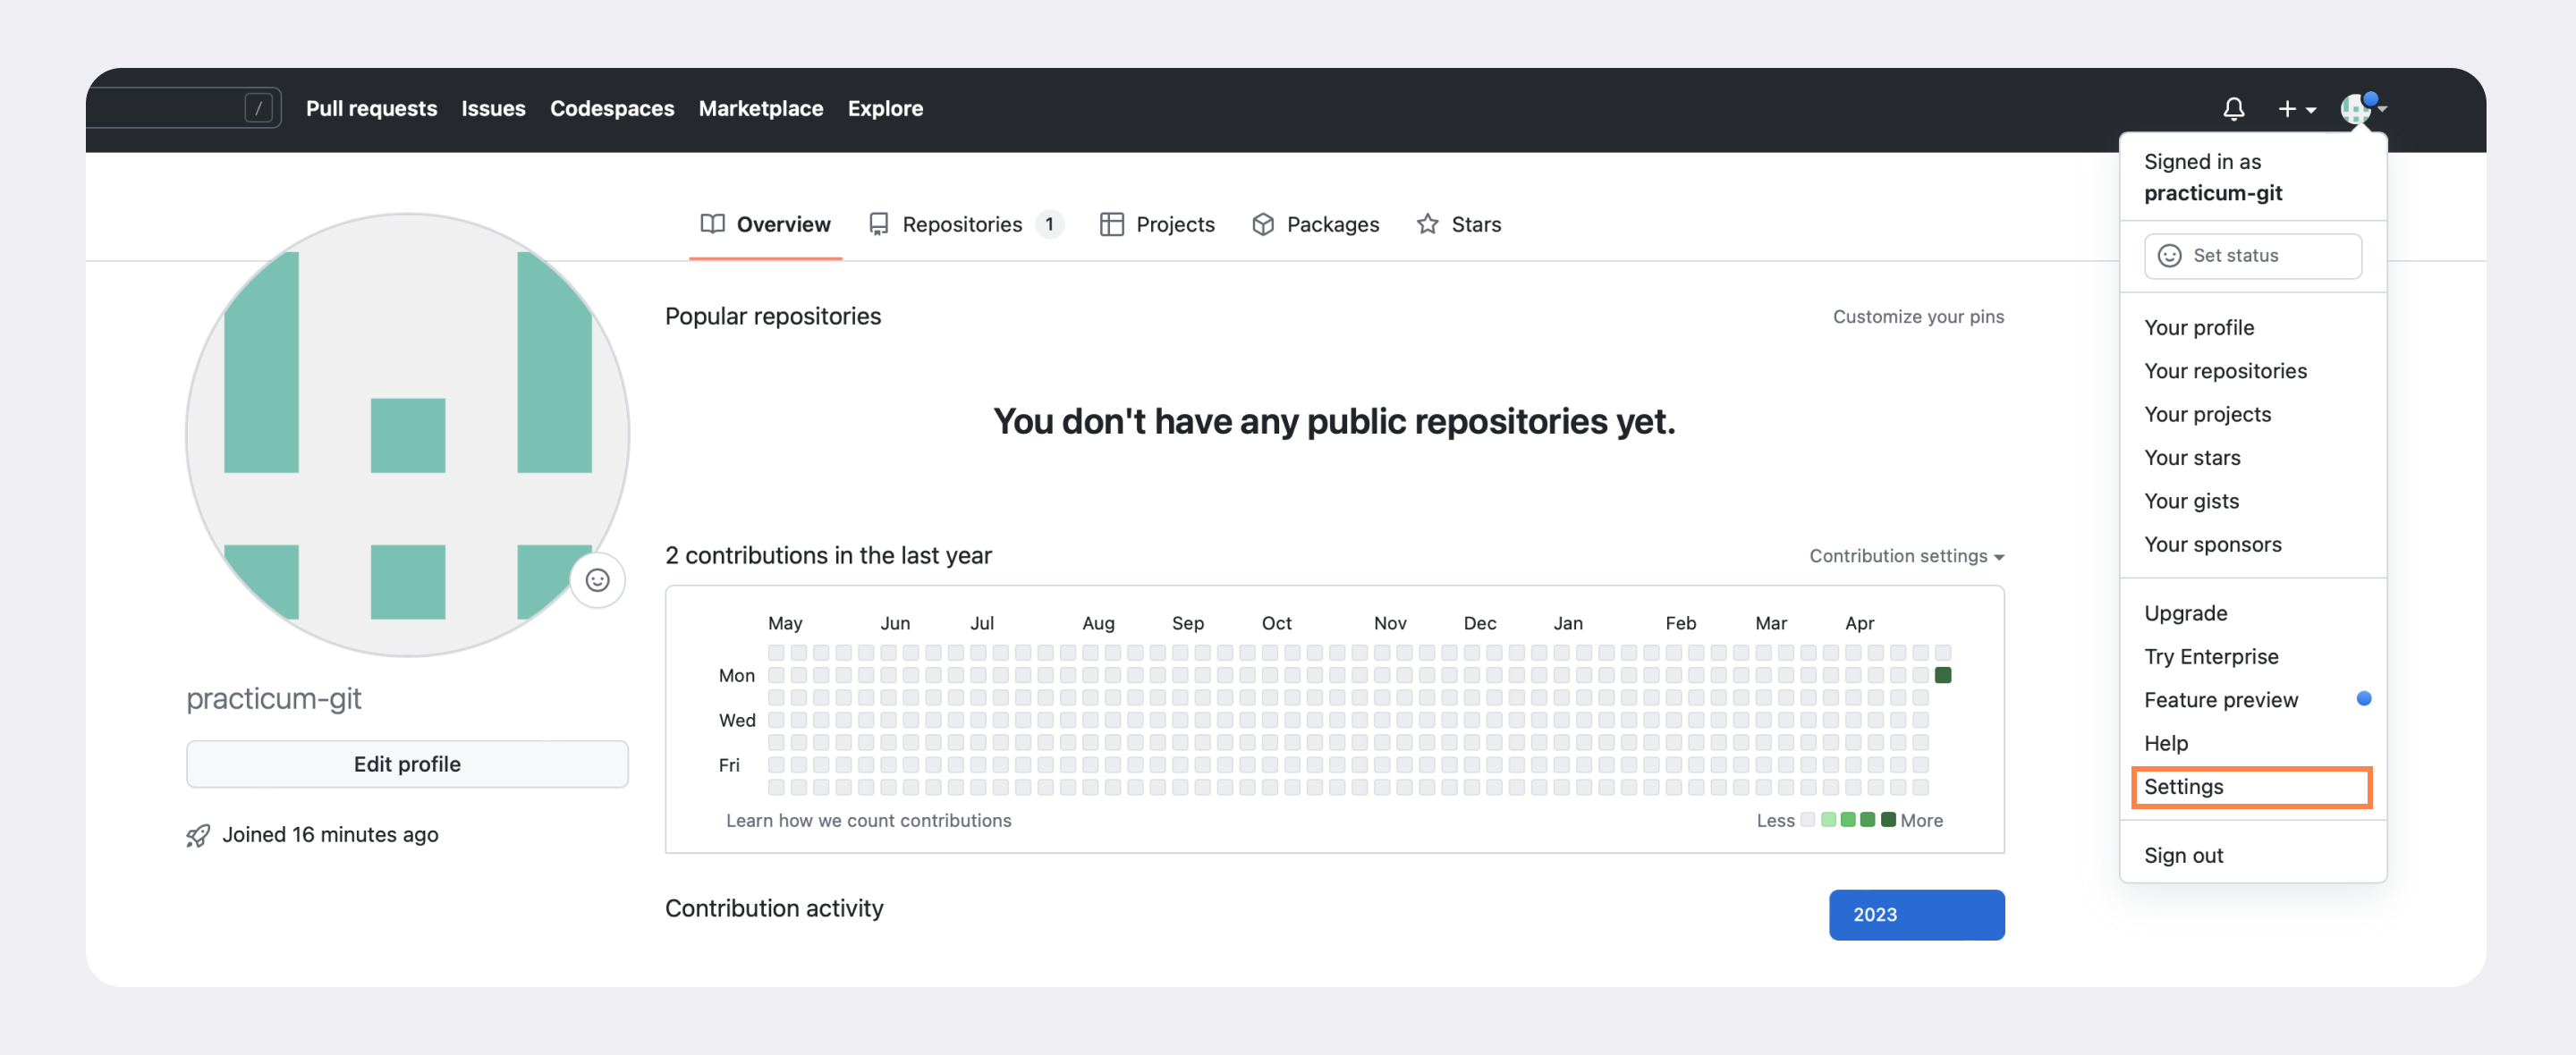Click the darkest green legend swatch

1888,820
